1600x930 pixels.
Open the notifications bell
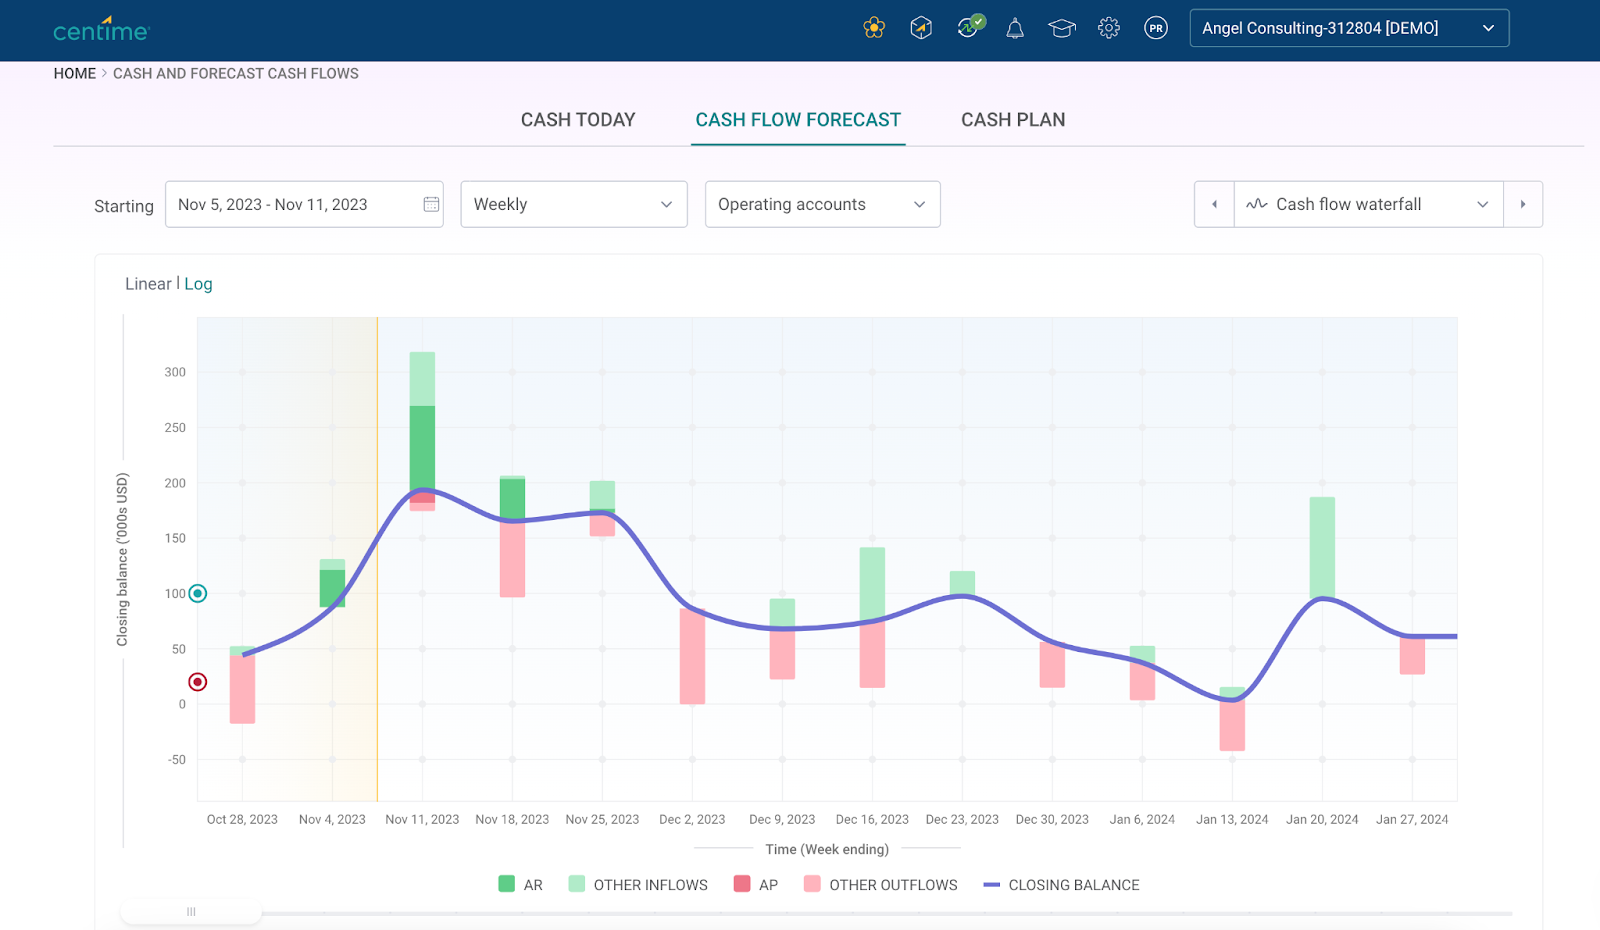[1015, 28]
